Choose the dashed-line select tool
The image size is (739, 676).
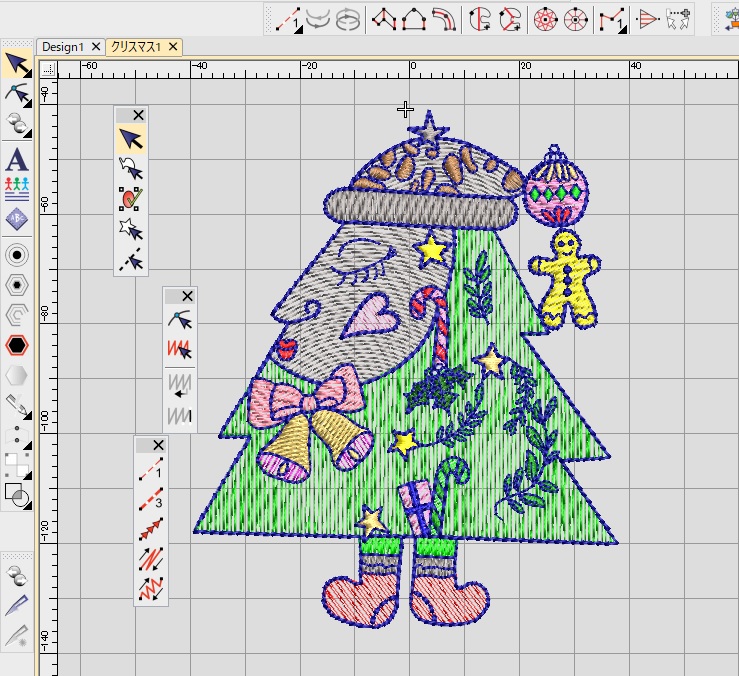(131, 260)
